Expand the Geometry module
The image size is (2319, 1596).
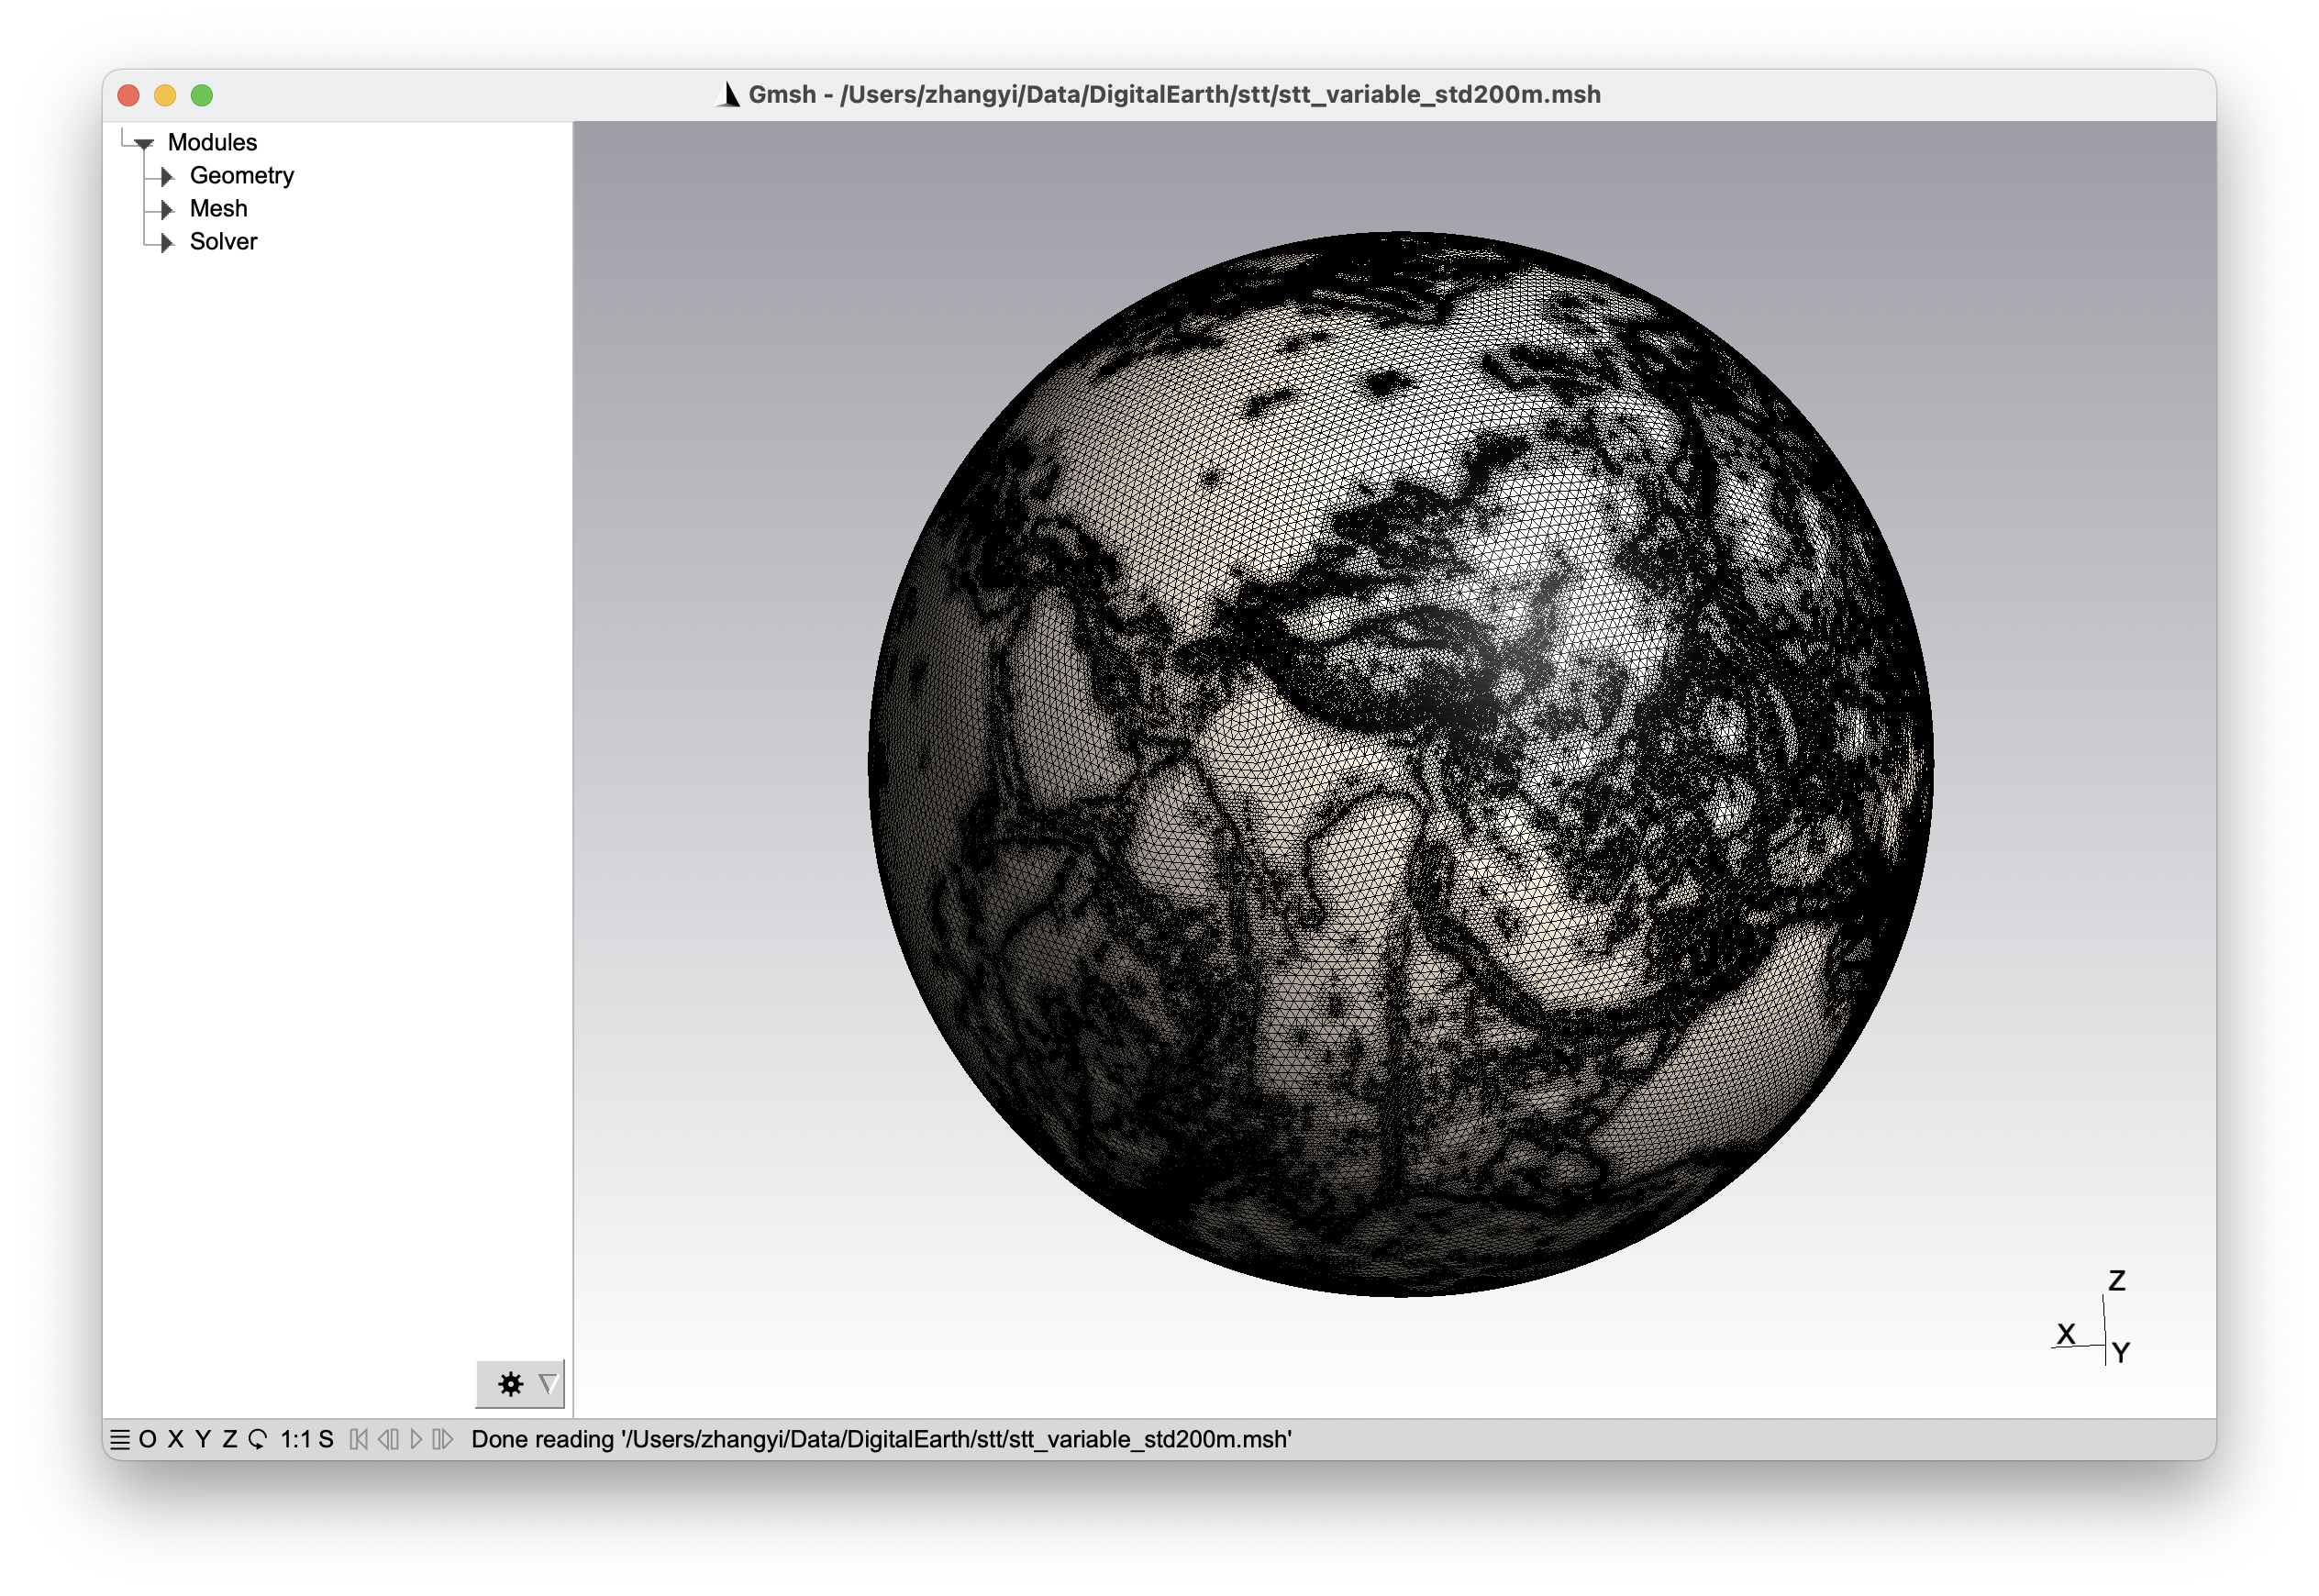(167, 176)
